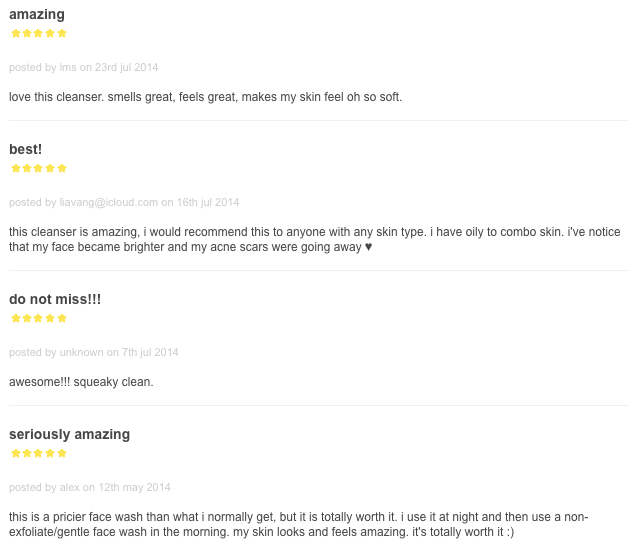Select the "amazing" review title

click(37, 15)
